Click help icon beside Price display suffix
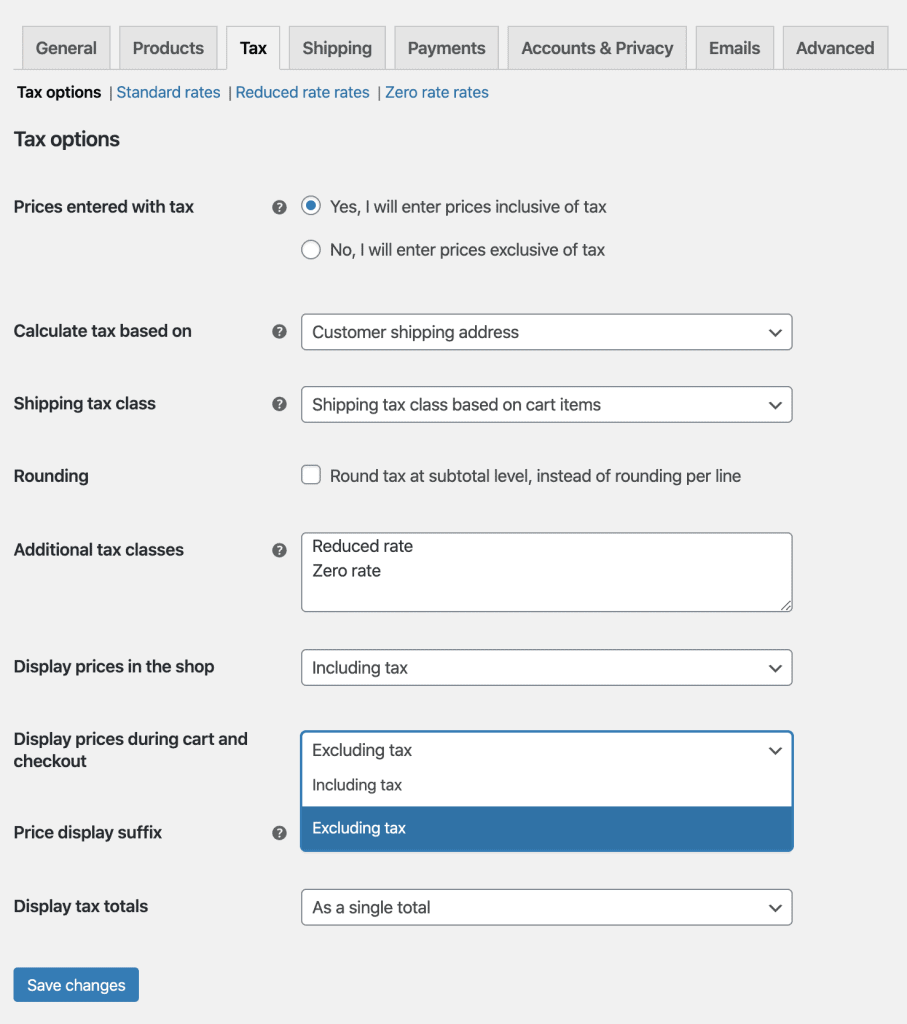The image size is (907, 1024). [280, 833]
